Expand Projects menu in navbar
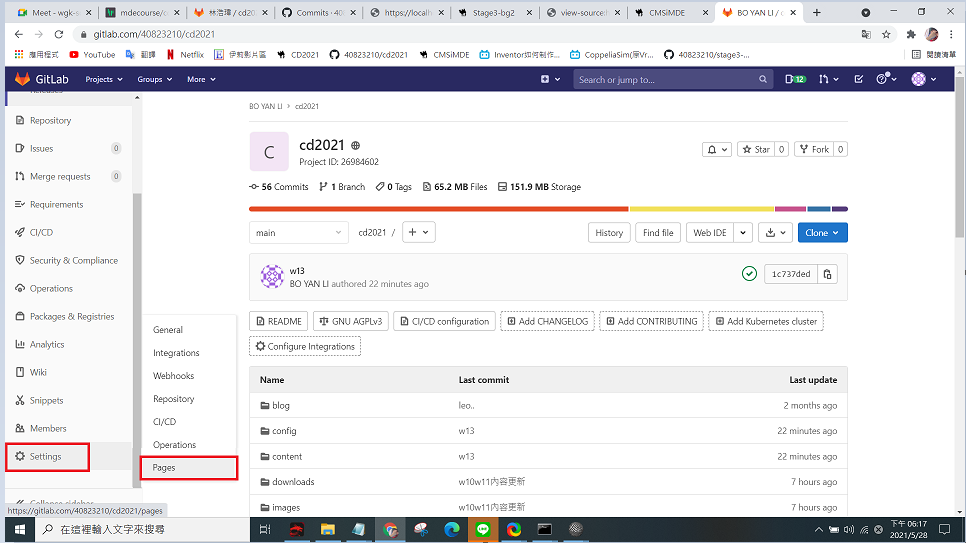 pyautogui.click(x=104, y=80)
